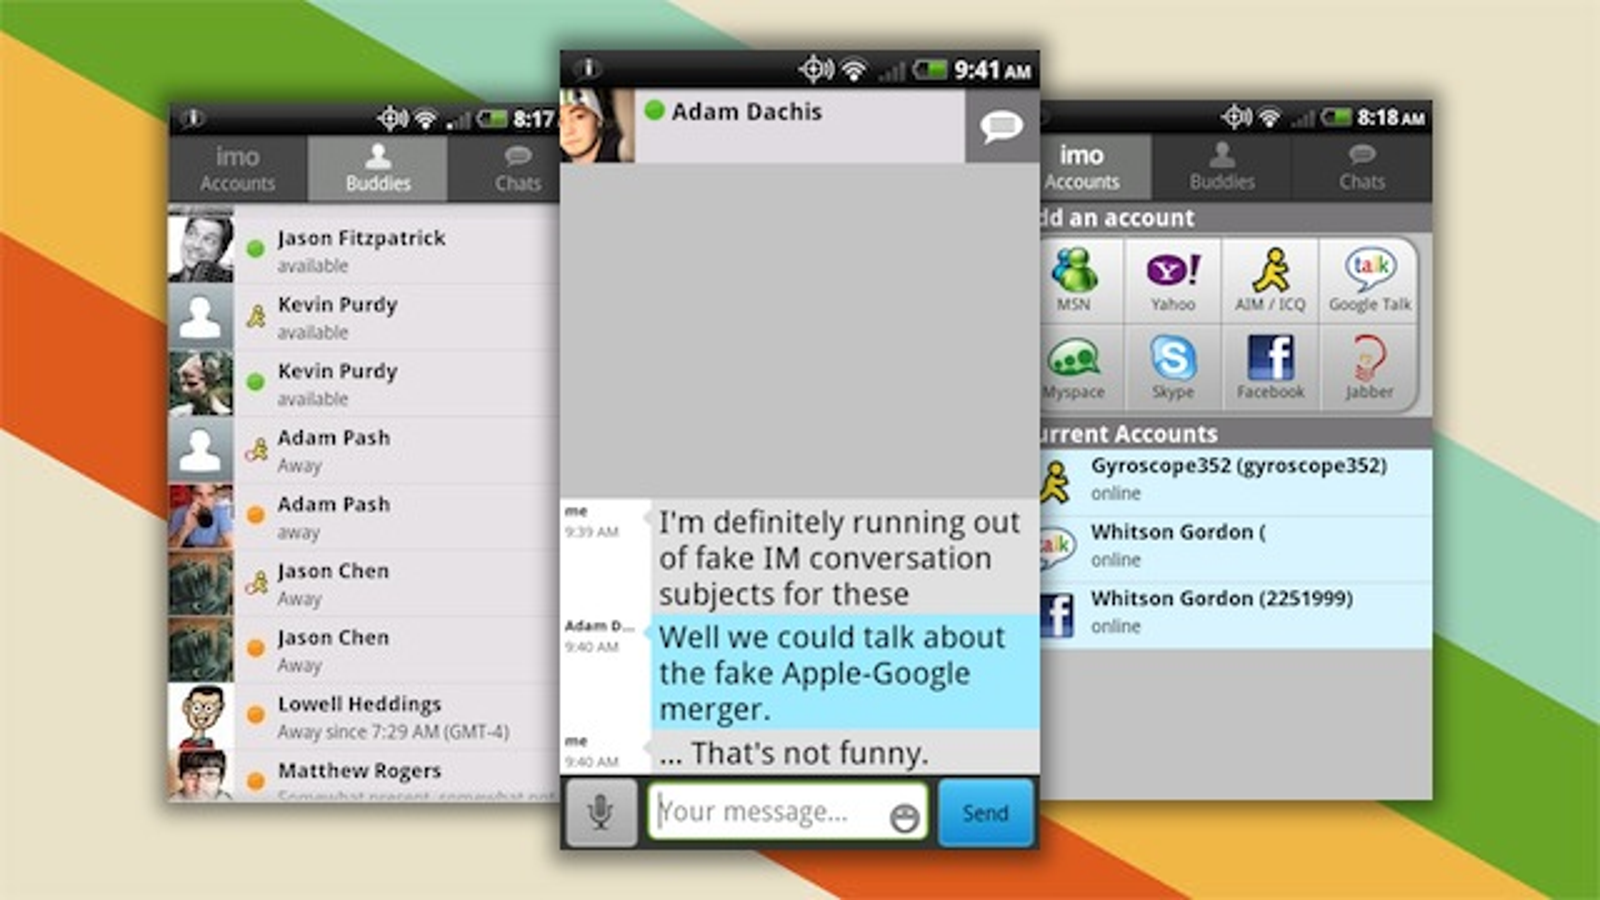Tap the microphone voice input button
The image size is (1600, 900).
[600, 812]
